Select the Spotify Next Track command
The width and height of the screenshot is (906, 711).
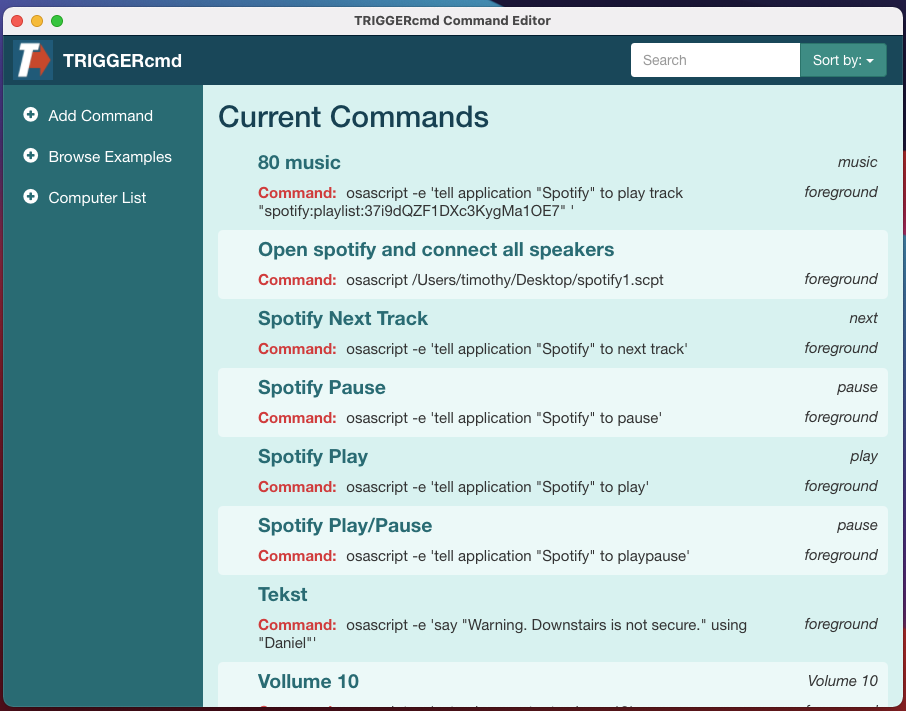[343, 318]
